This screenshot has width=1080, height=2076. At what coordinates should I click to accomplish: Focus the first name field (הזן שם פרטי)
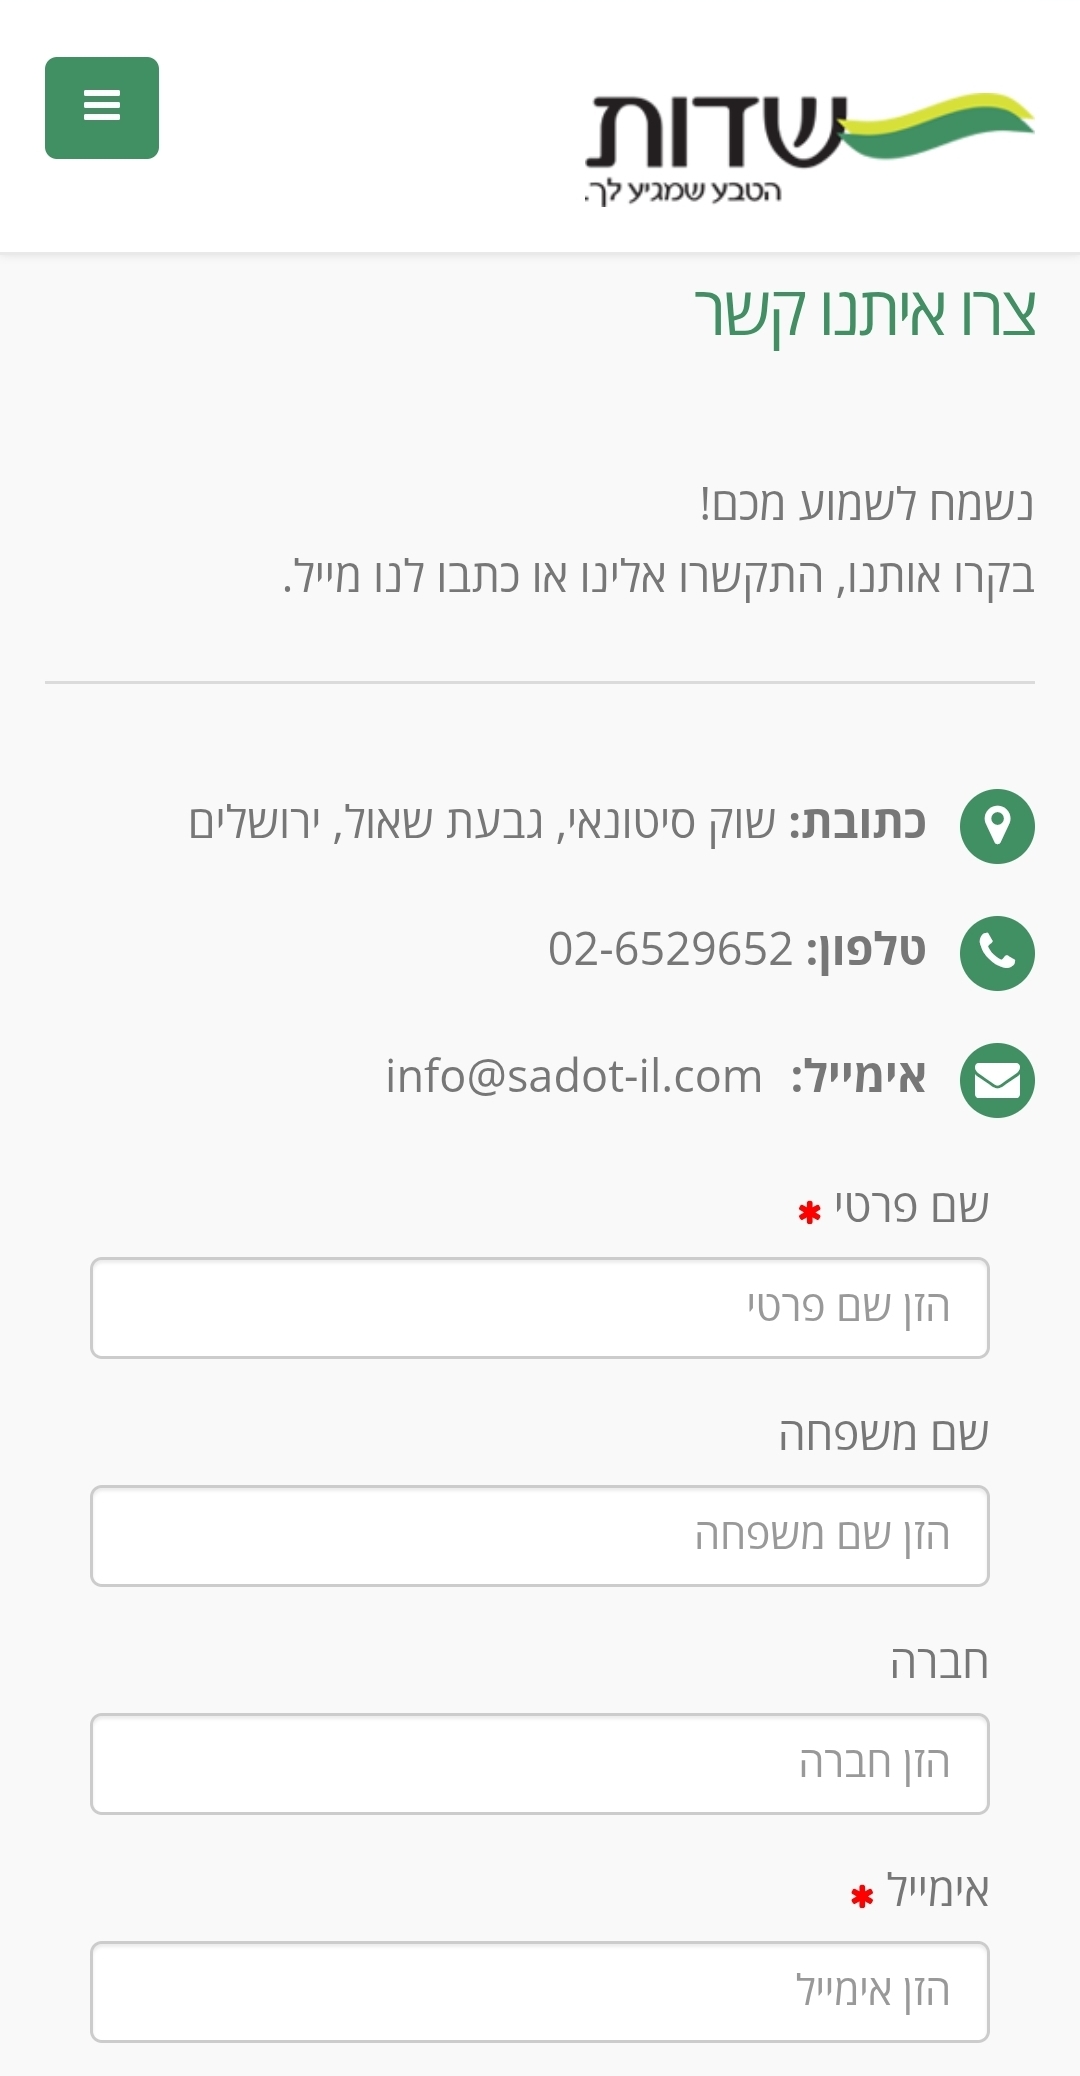pos(540,1308)
